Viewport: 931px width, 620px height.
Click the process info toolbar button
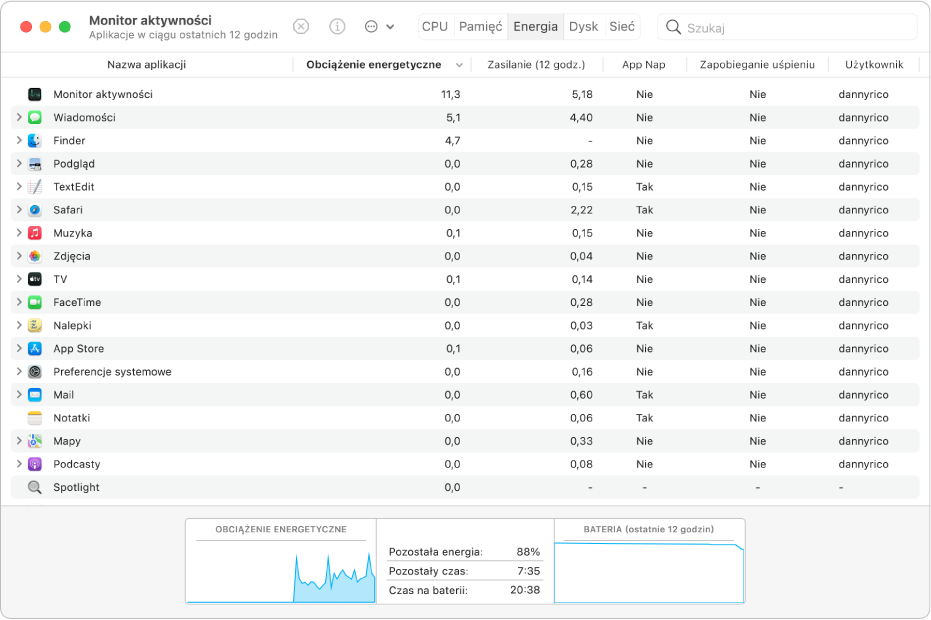coord(337,27)
